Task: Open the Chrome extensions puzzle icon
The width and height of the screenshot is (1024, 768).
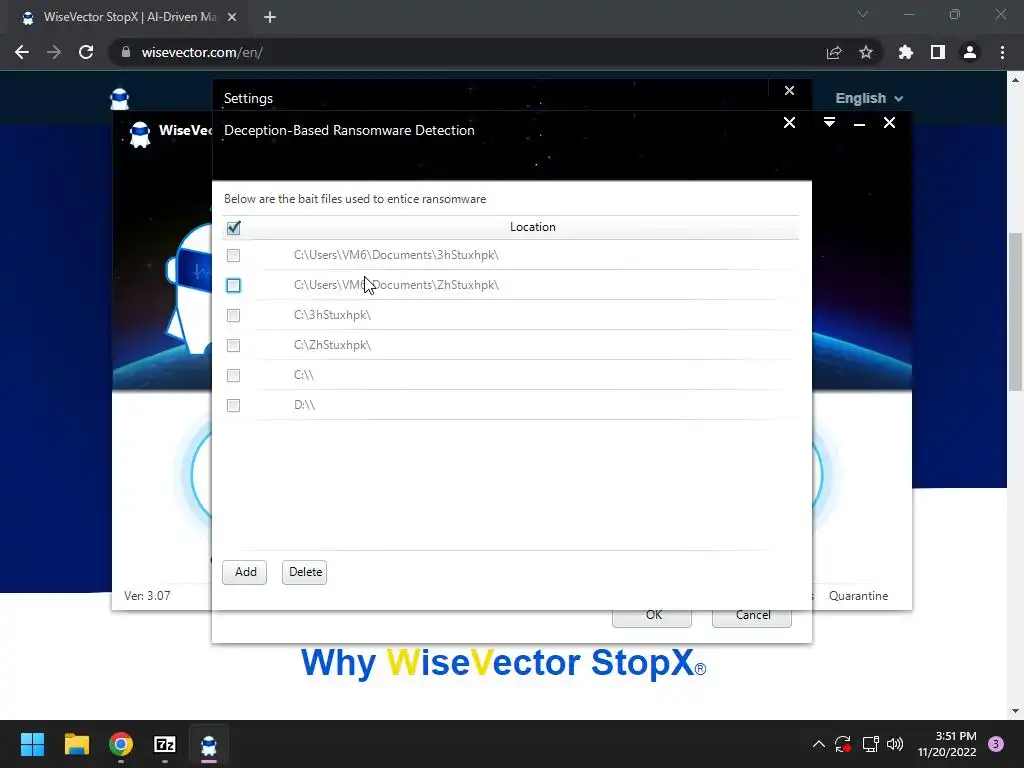Action: click(906, 52)
